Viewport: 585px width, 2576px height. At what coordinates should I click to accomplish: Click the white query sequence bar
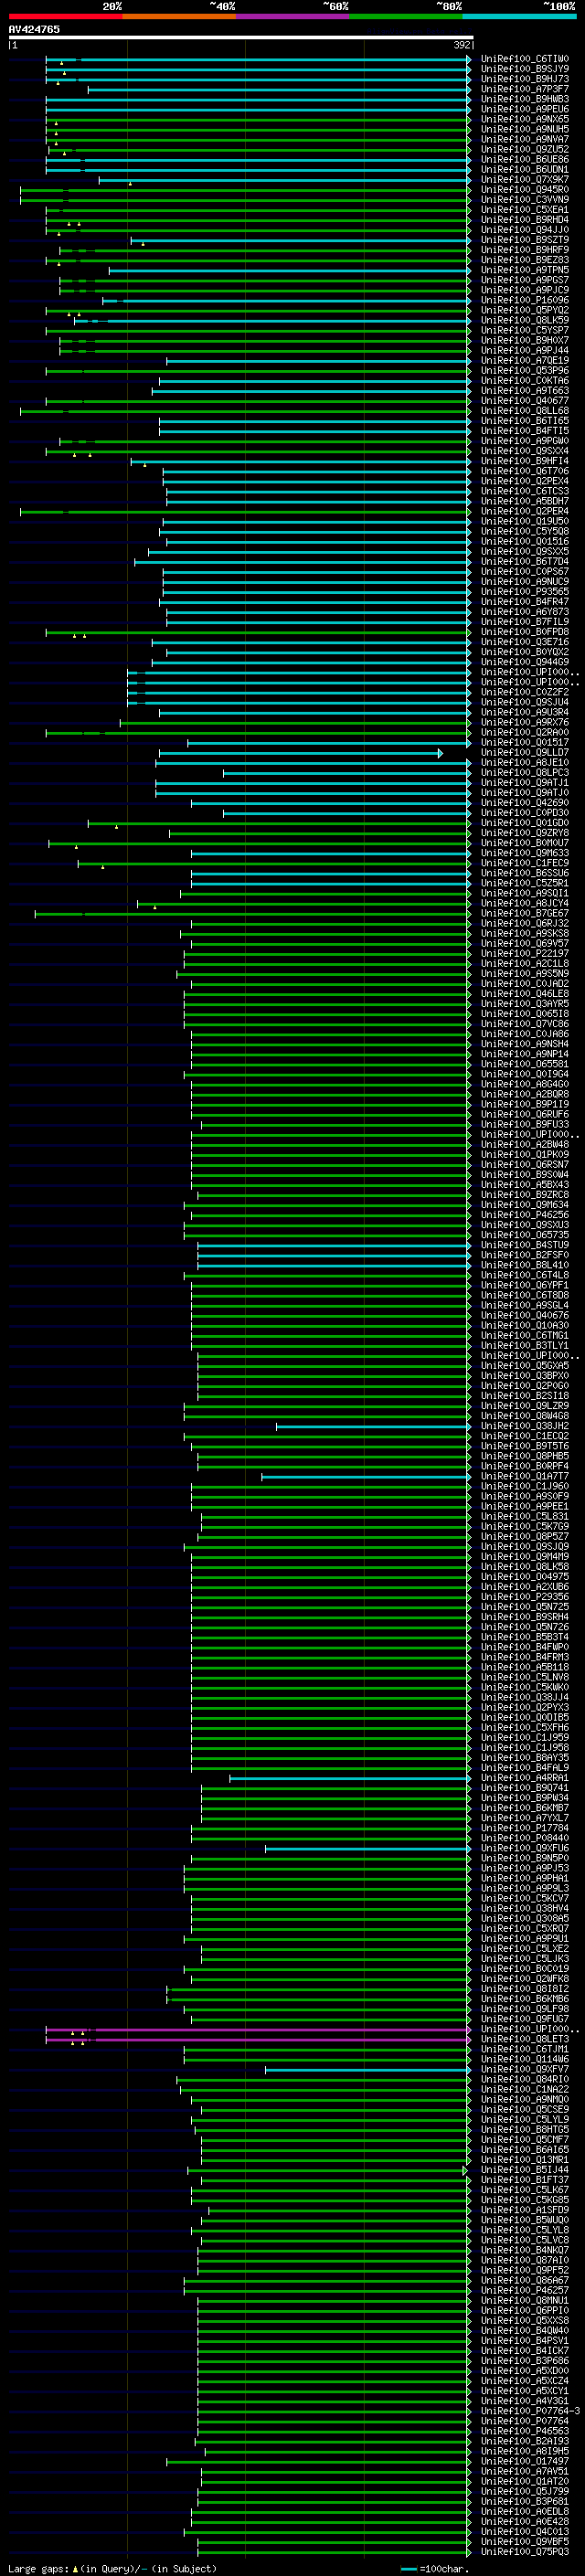point(241,38)
